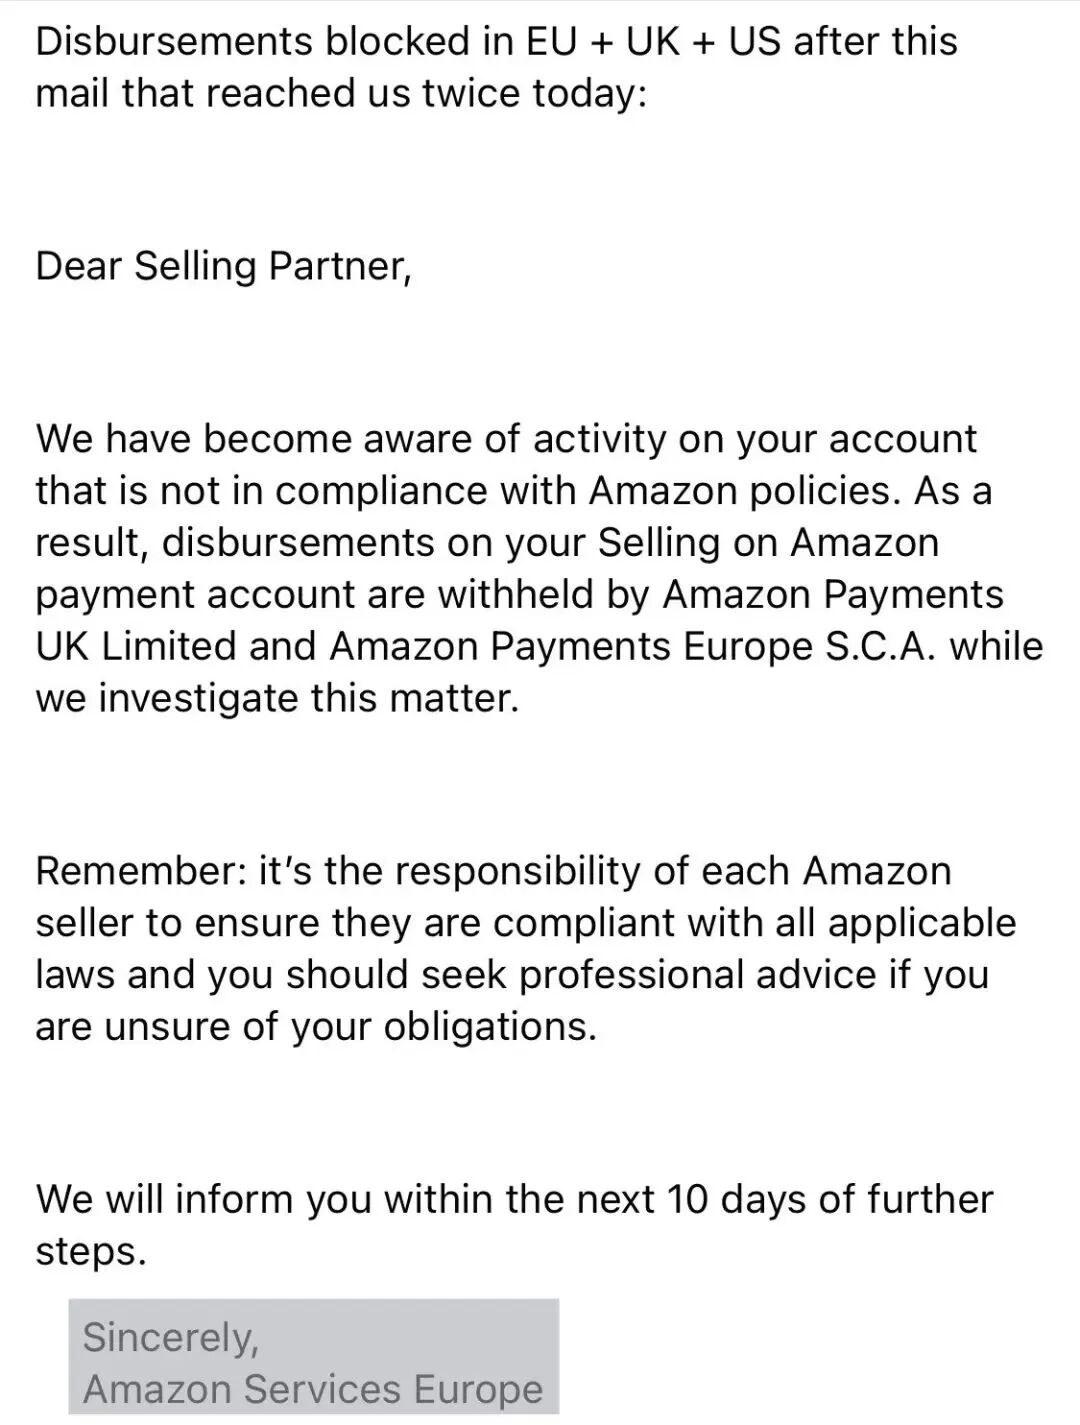Click the 'mail that reached us twice today:' line
The height and width of the screenshot is (1425, 1080).
342,94
